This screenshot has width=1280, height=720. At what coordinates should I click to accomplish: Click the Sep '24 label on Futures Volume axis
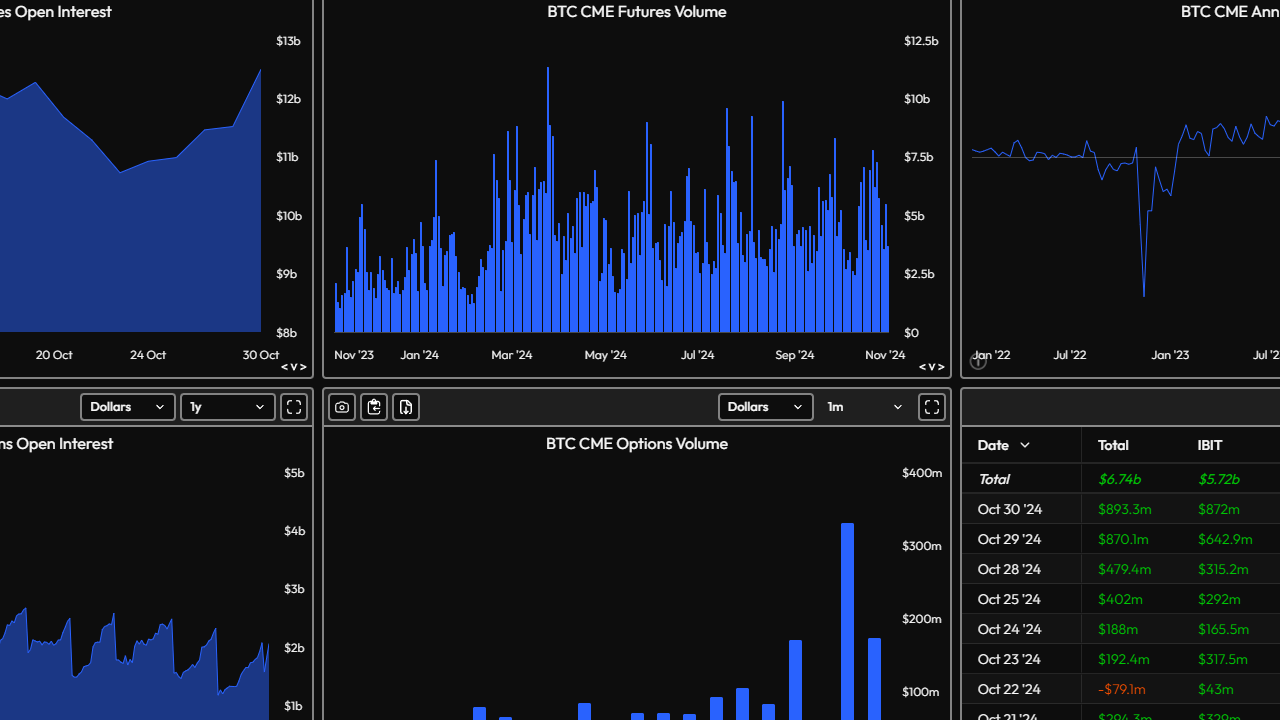[x=795, y=355]
